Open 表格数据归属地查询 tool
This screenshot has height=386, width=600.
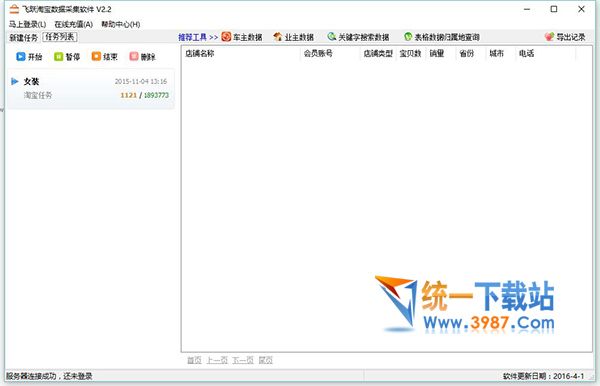[442, 37]
